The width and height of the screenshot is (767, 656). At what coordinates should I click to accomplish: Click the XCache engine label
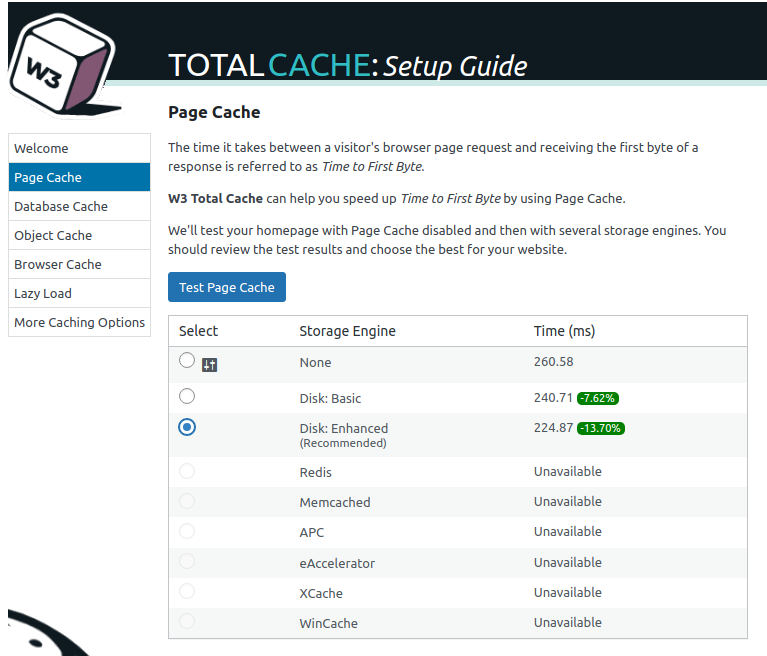tap(321, 593)
